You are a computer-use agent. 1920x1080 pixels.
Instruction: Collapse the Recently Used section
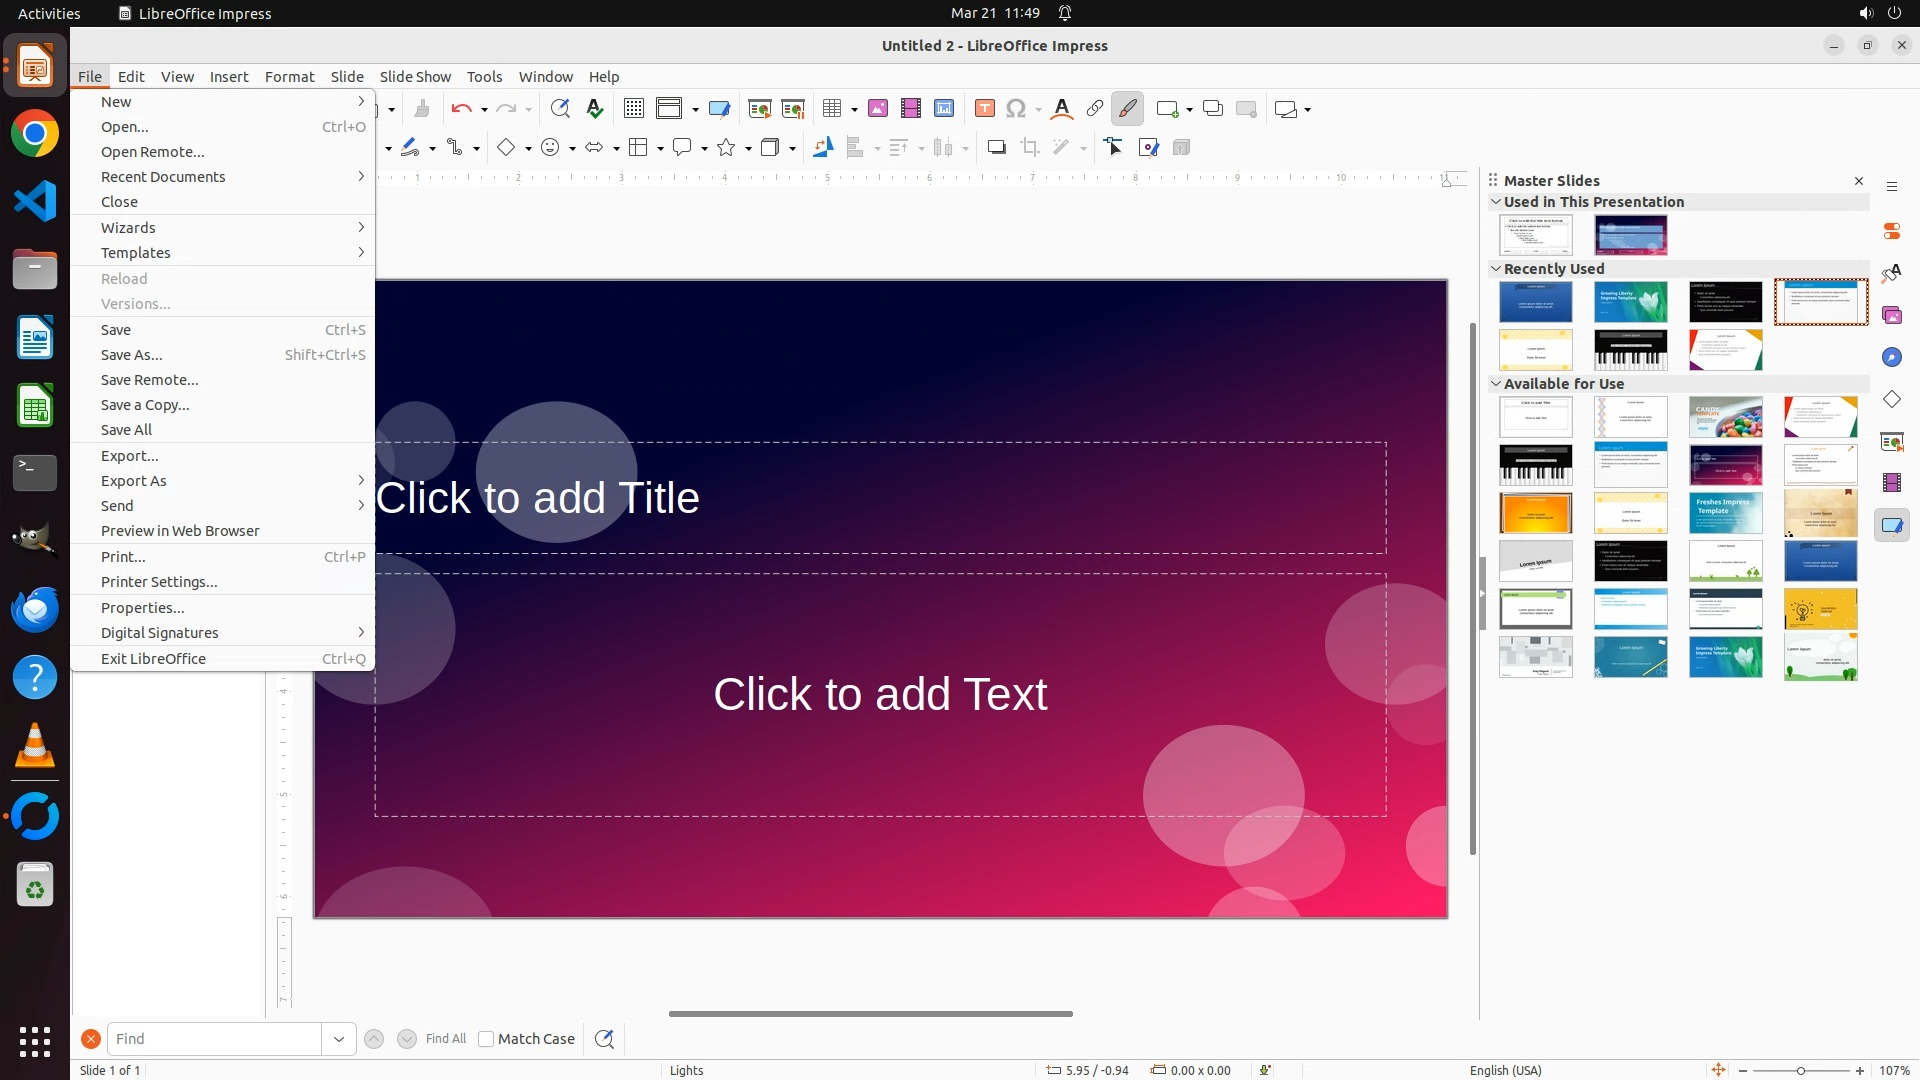tap(1496, 269)
